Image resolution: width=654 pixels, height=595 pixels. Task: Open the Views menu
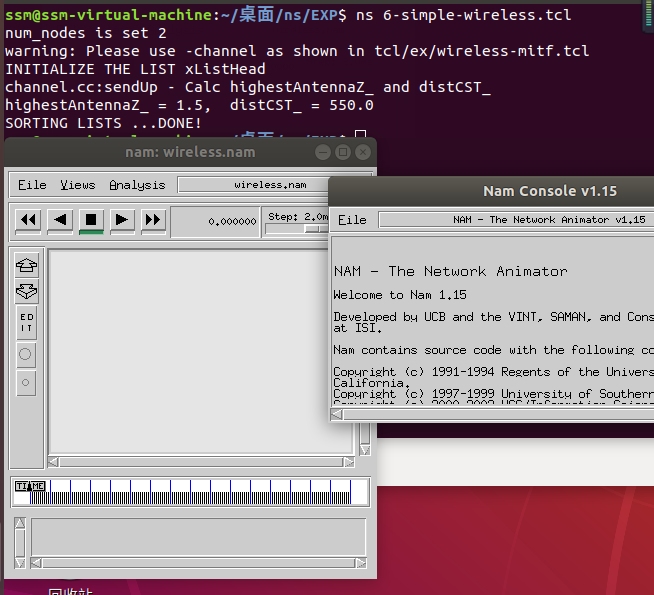coord(78,185)
